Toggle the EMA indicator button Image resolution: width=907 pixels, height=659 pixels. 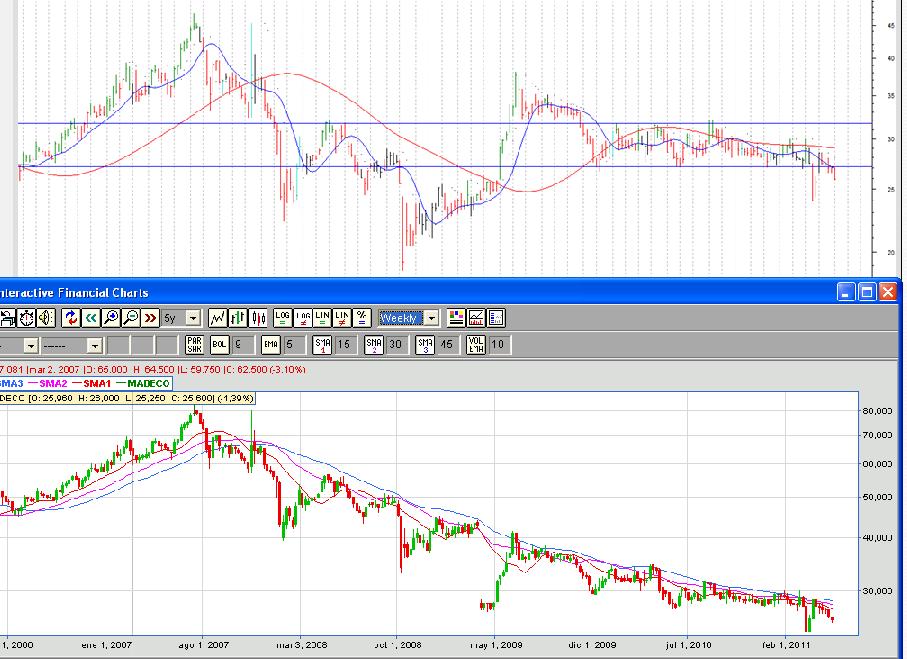pos(270,345)
